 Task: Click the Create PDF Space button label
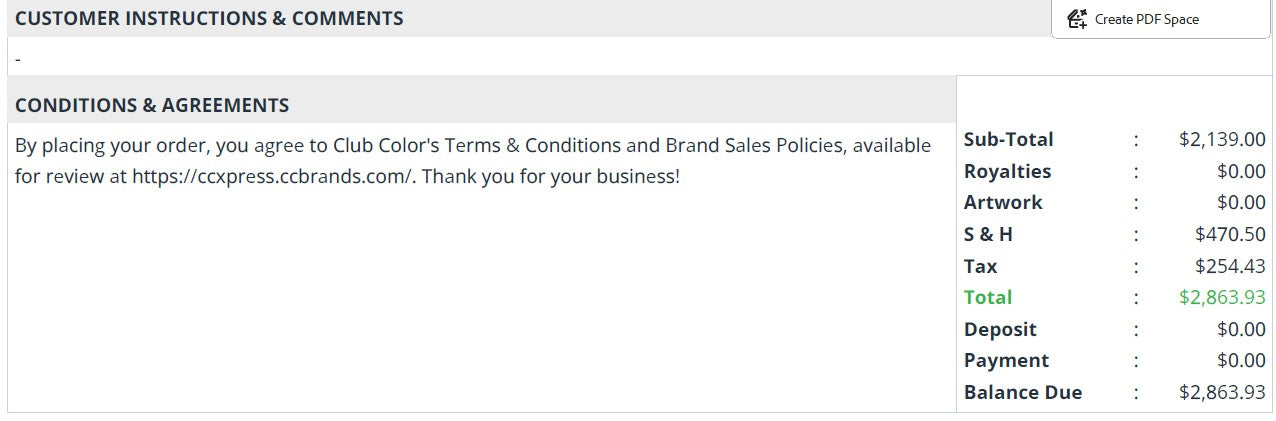1147,19
